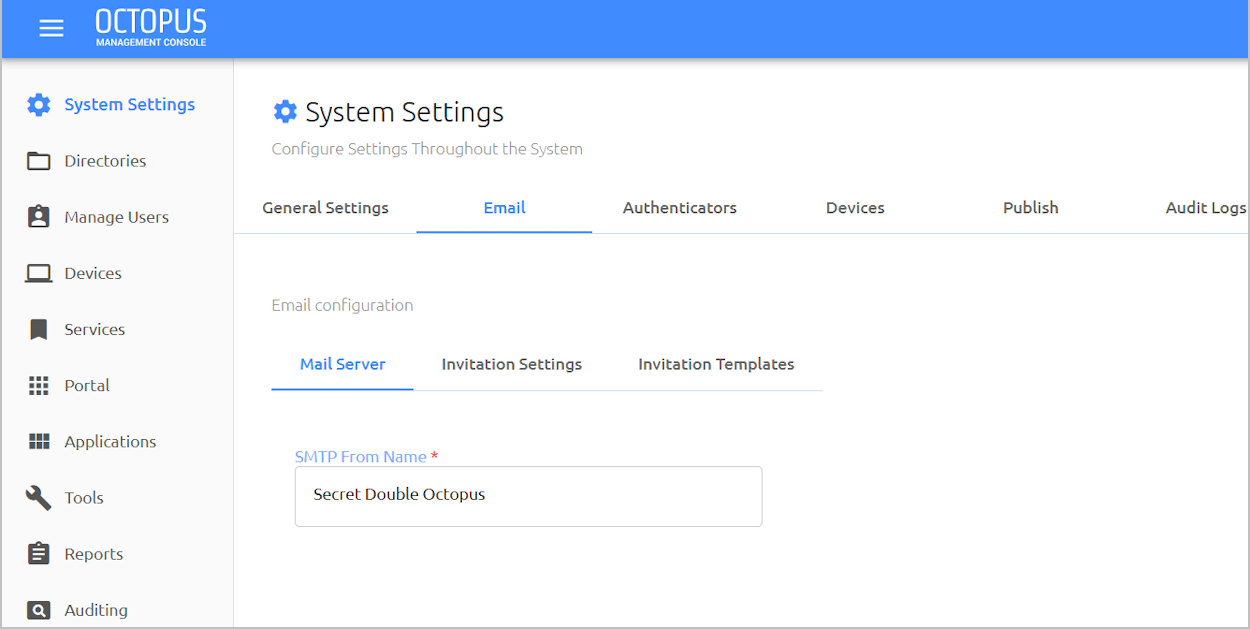The width and height of the screenshot is (1250, 629).
Task: Click the Manage Users badge icon
Action: tap(38, 217)
